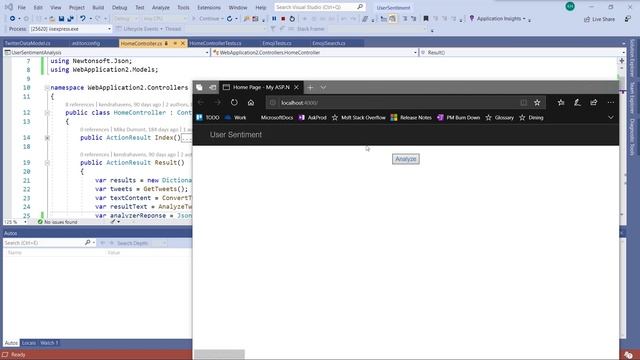Viewport: 640px width, 360px height.
Task: Refresh the browser page
Action: 234,103
